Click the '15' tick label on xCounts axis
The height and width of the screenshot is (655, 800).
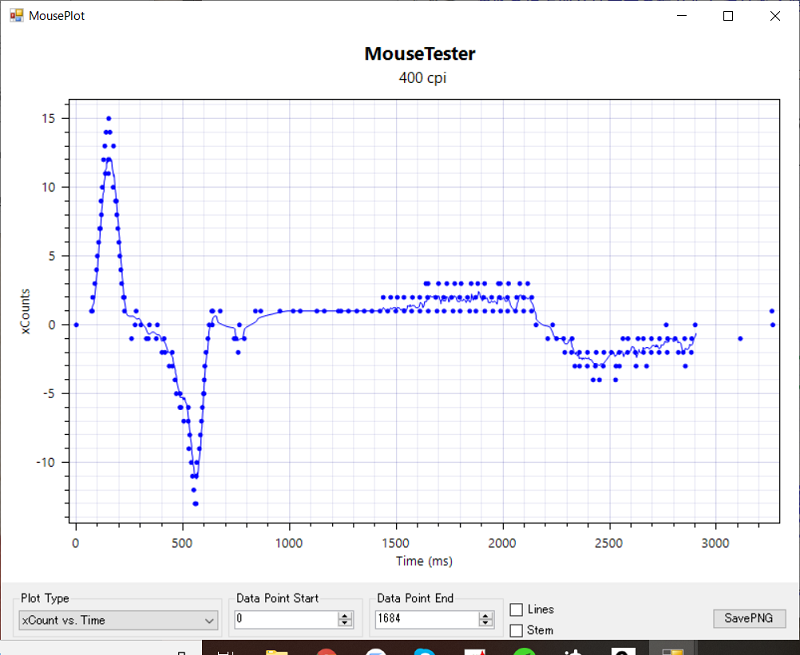(48, 118)
